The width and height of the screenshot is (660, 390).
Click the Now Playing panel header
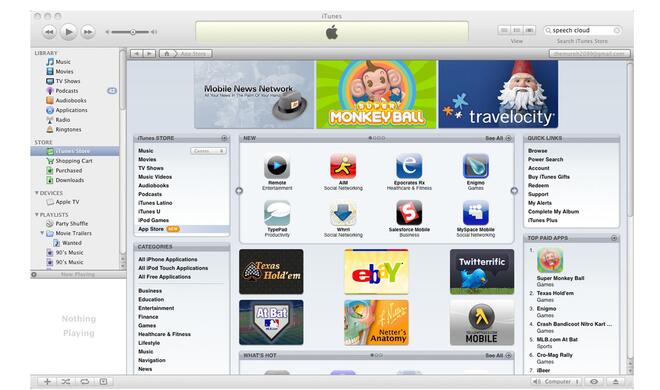point(78,275)
